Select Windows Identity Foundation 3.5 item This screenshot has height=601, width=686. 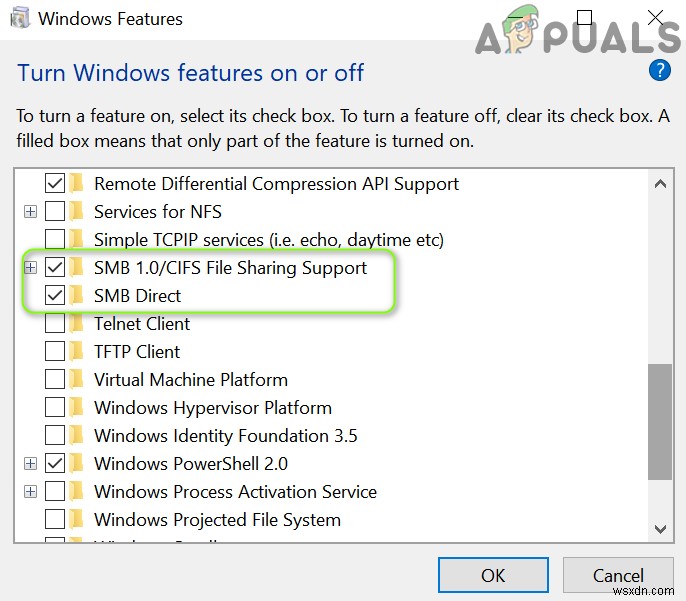(225, 436)
